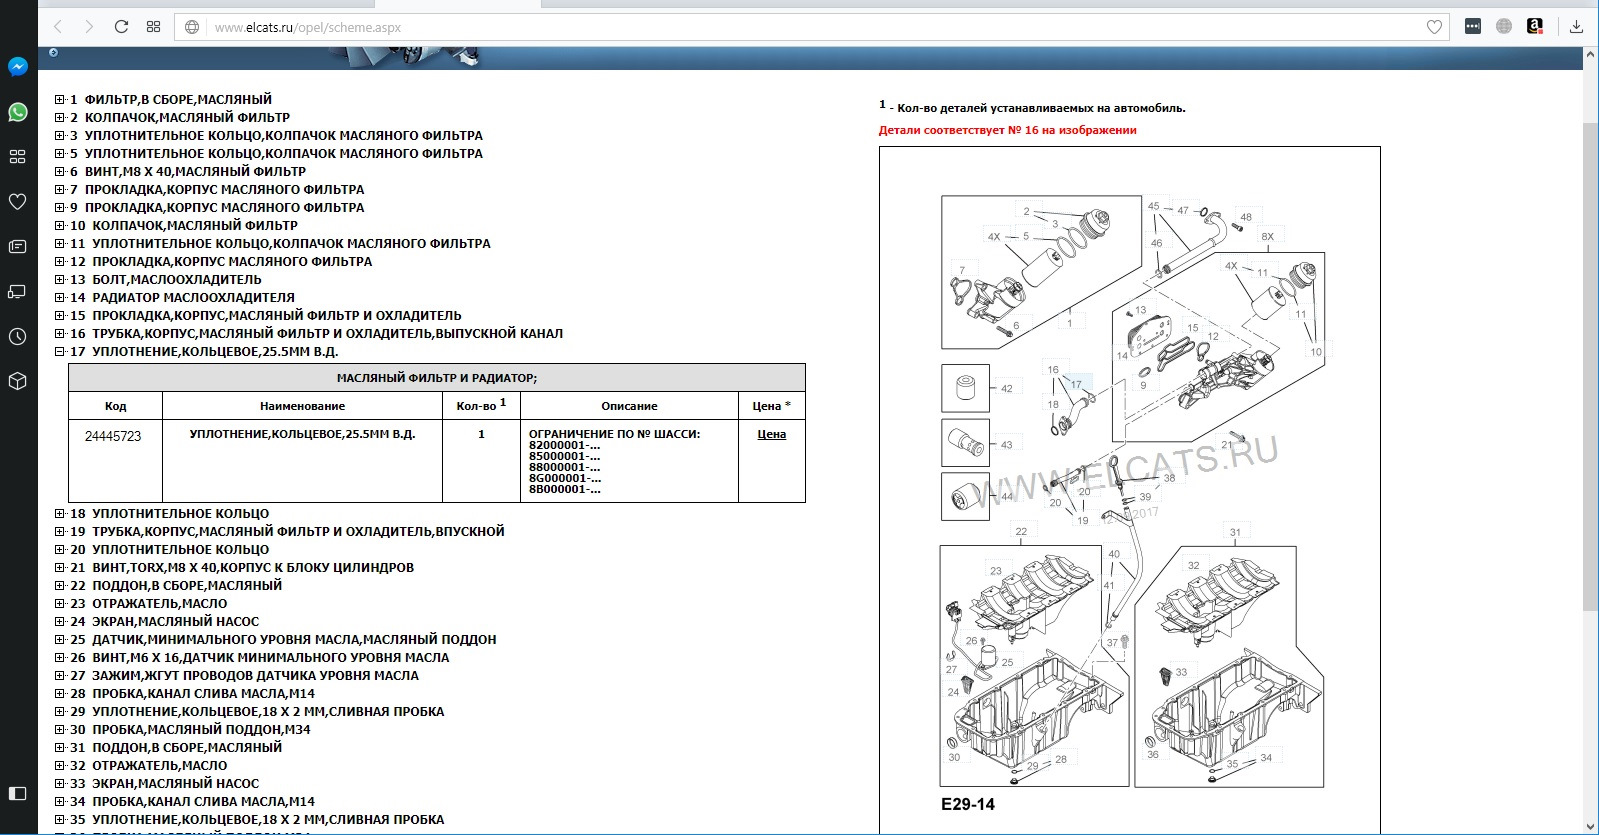Open the Цена link for part 24445723
This screenshot has width=1599, height=835.
click(771, 434)
